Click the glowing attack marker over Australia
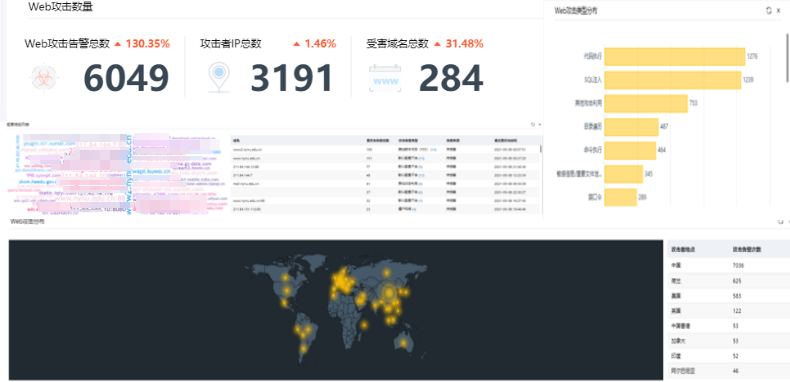Image resolution: width=790 pixels, height=382 pixels. 403,343
